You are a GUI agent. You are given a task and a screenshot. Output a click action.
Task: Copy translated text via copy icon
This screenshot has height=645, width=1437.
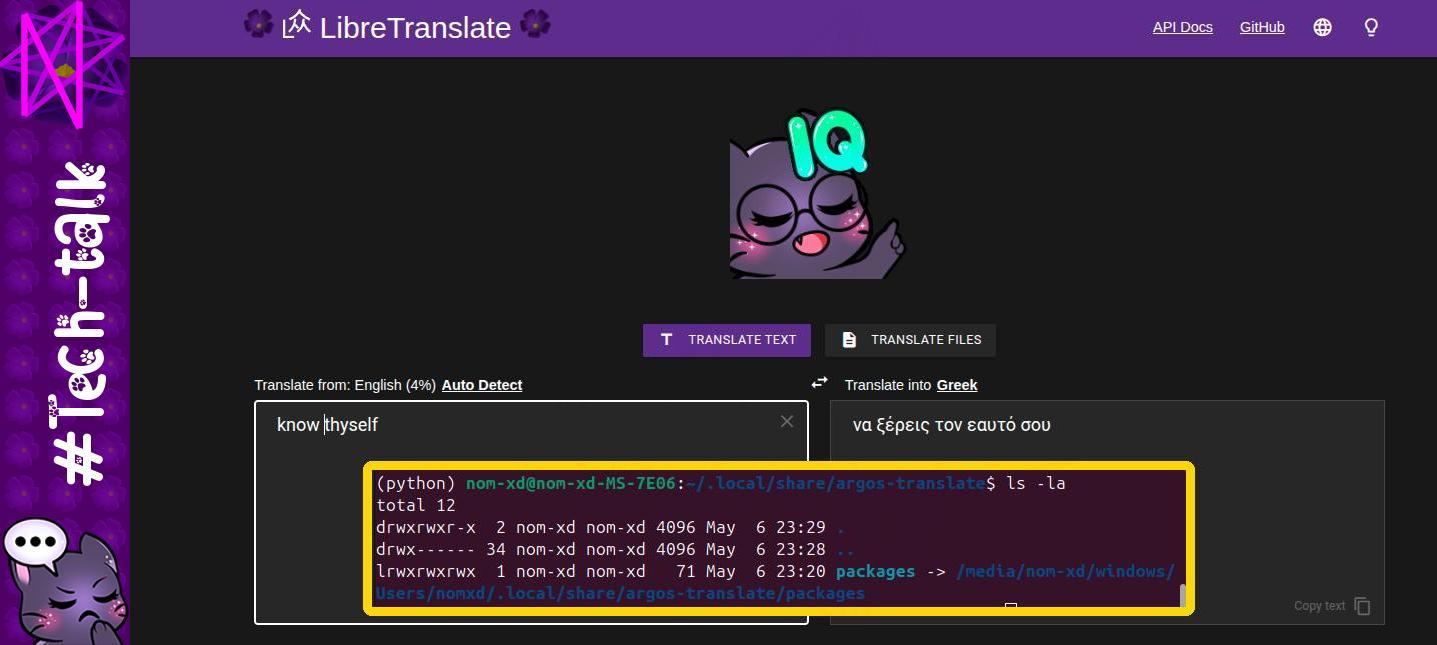(x=1362, y=606)
